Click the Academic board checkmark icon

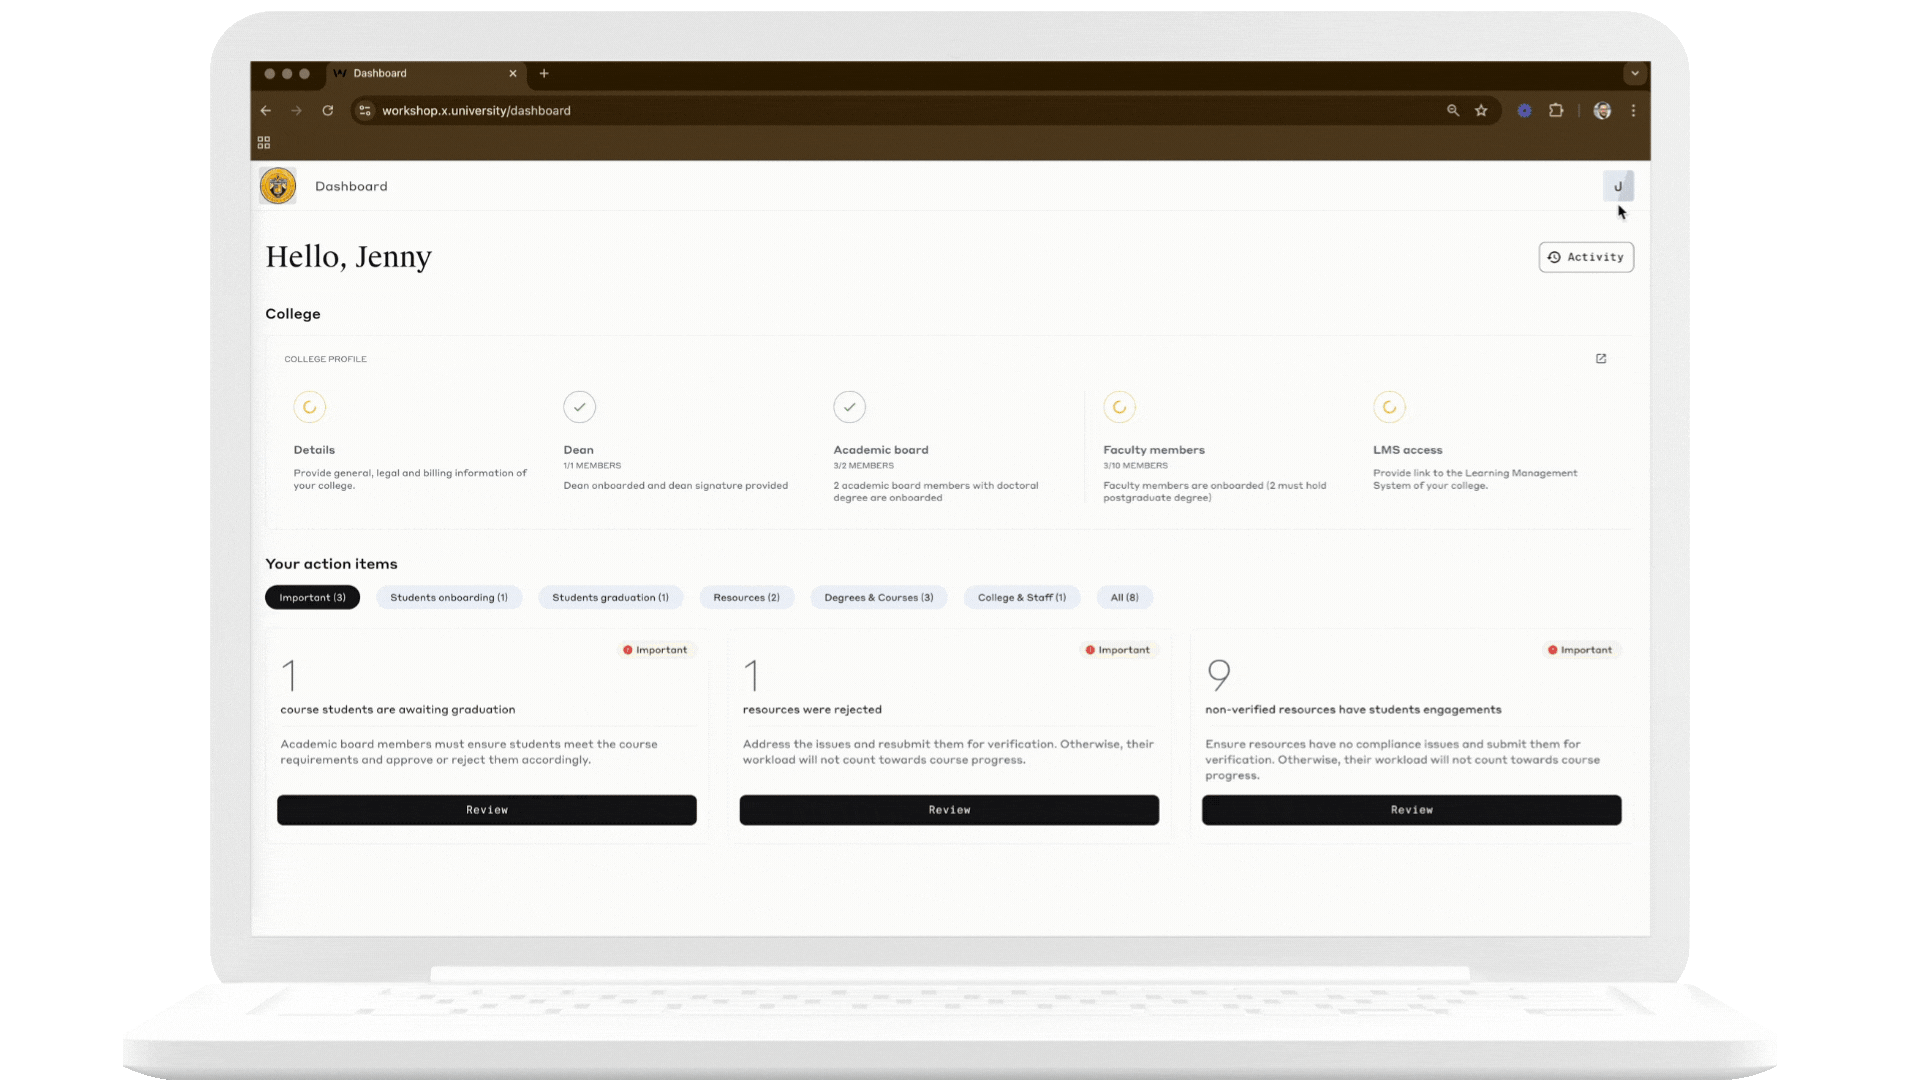click(x=849, y=407)
